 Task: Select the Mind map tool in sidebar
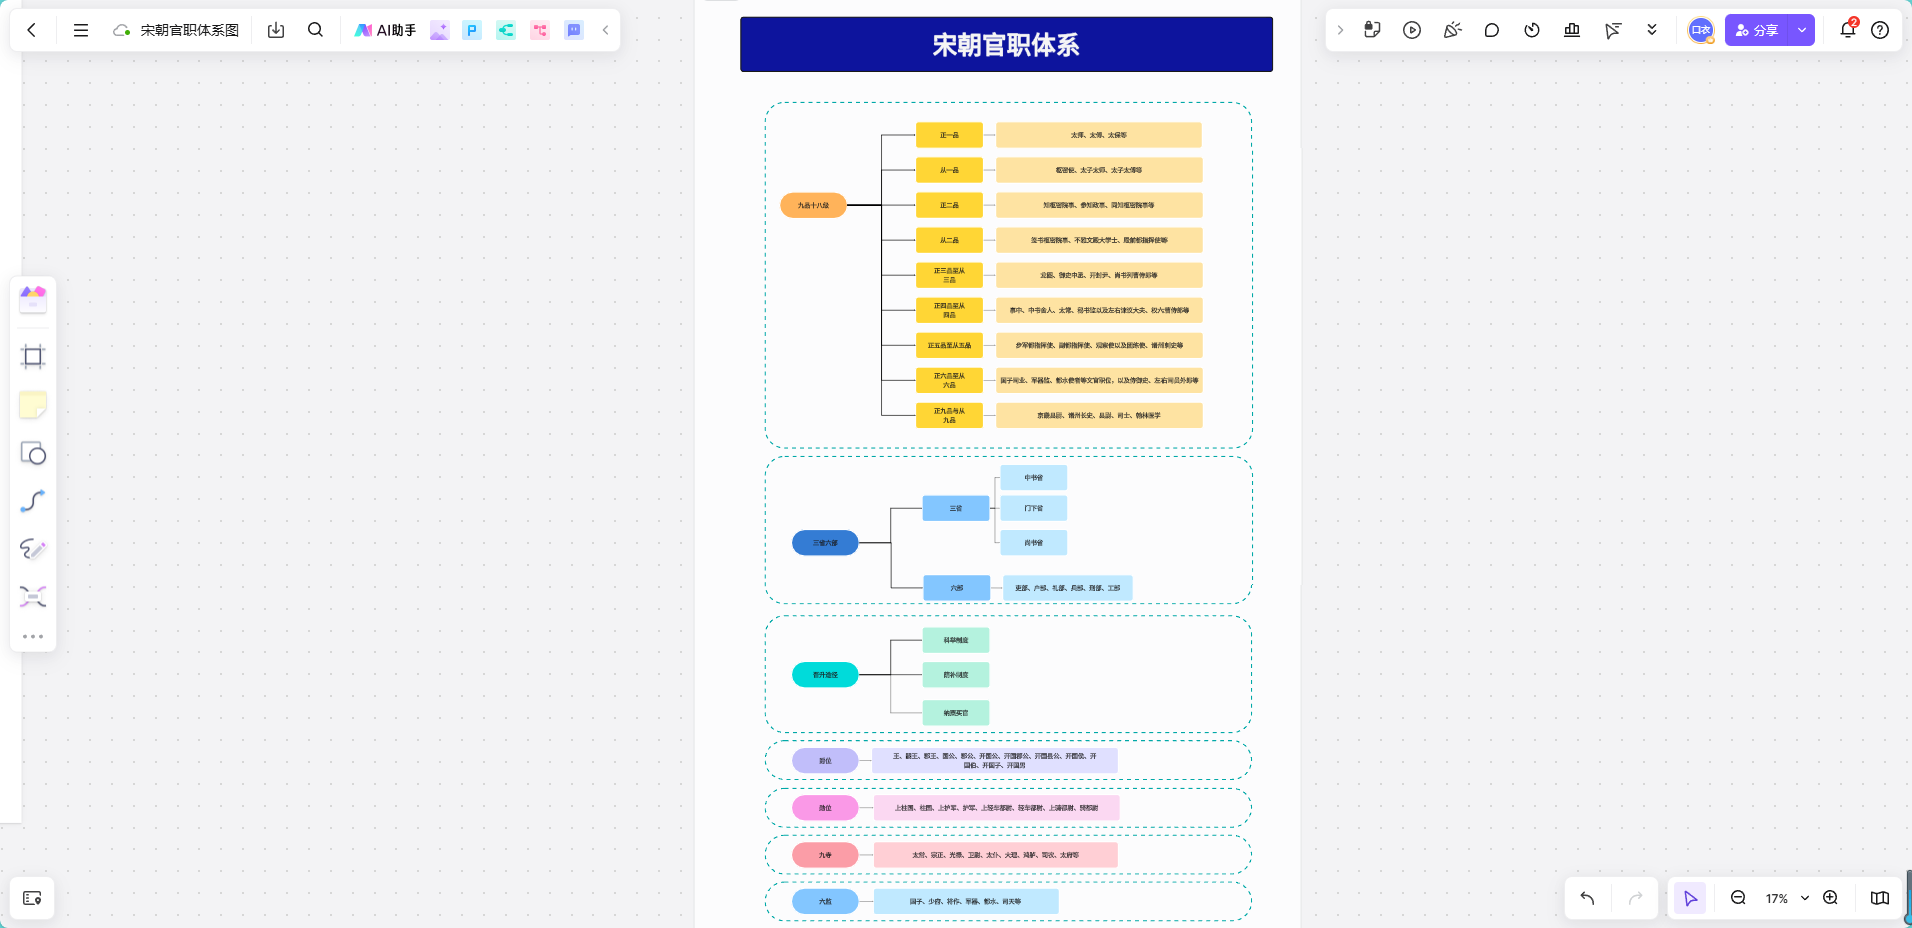pyautogui.click(x=33, y=597)
